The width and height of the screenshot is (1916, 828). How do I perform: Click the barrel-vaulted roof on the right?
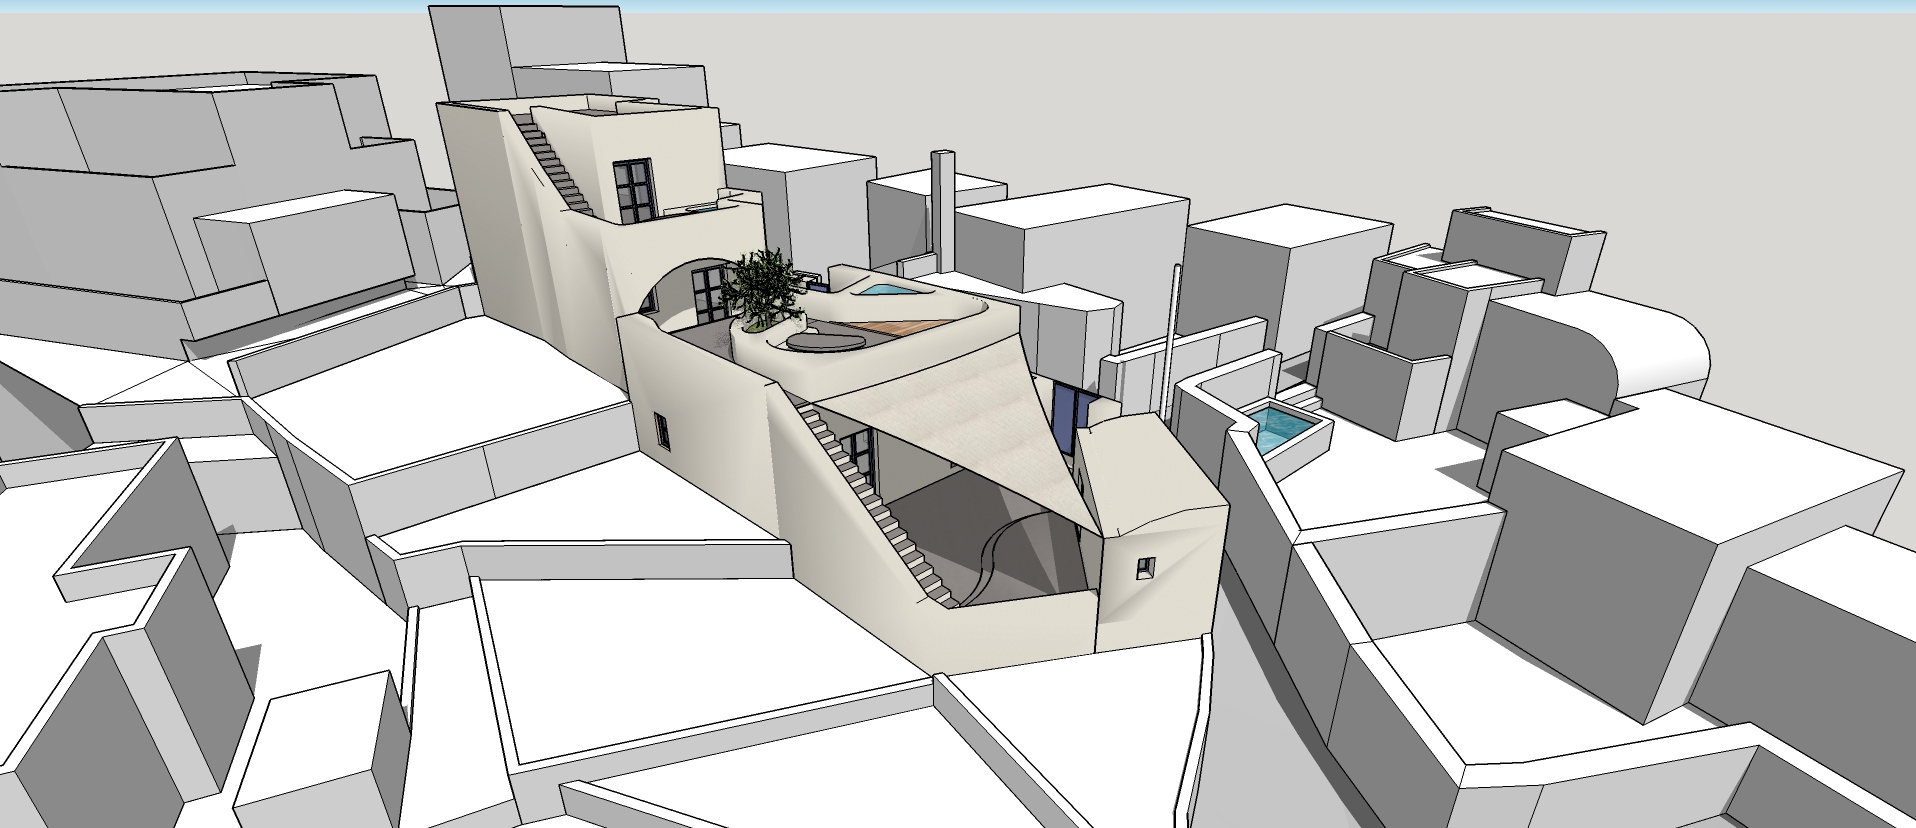click(x=1640, y=352)
